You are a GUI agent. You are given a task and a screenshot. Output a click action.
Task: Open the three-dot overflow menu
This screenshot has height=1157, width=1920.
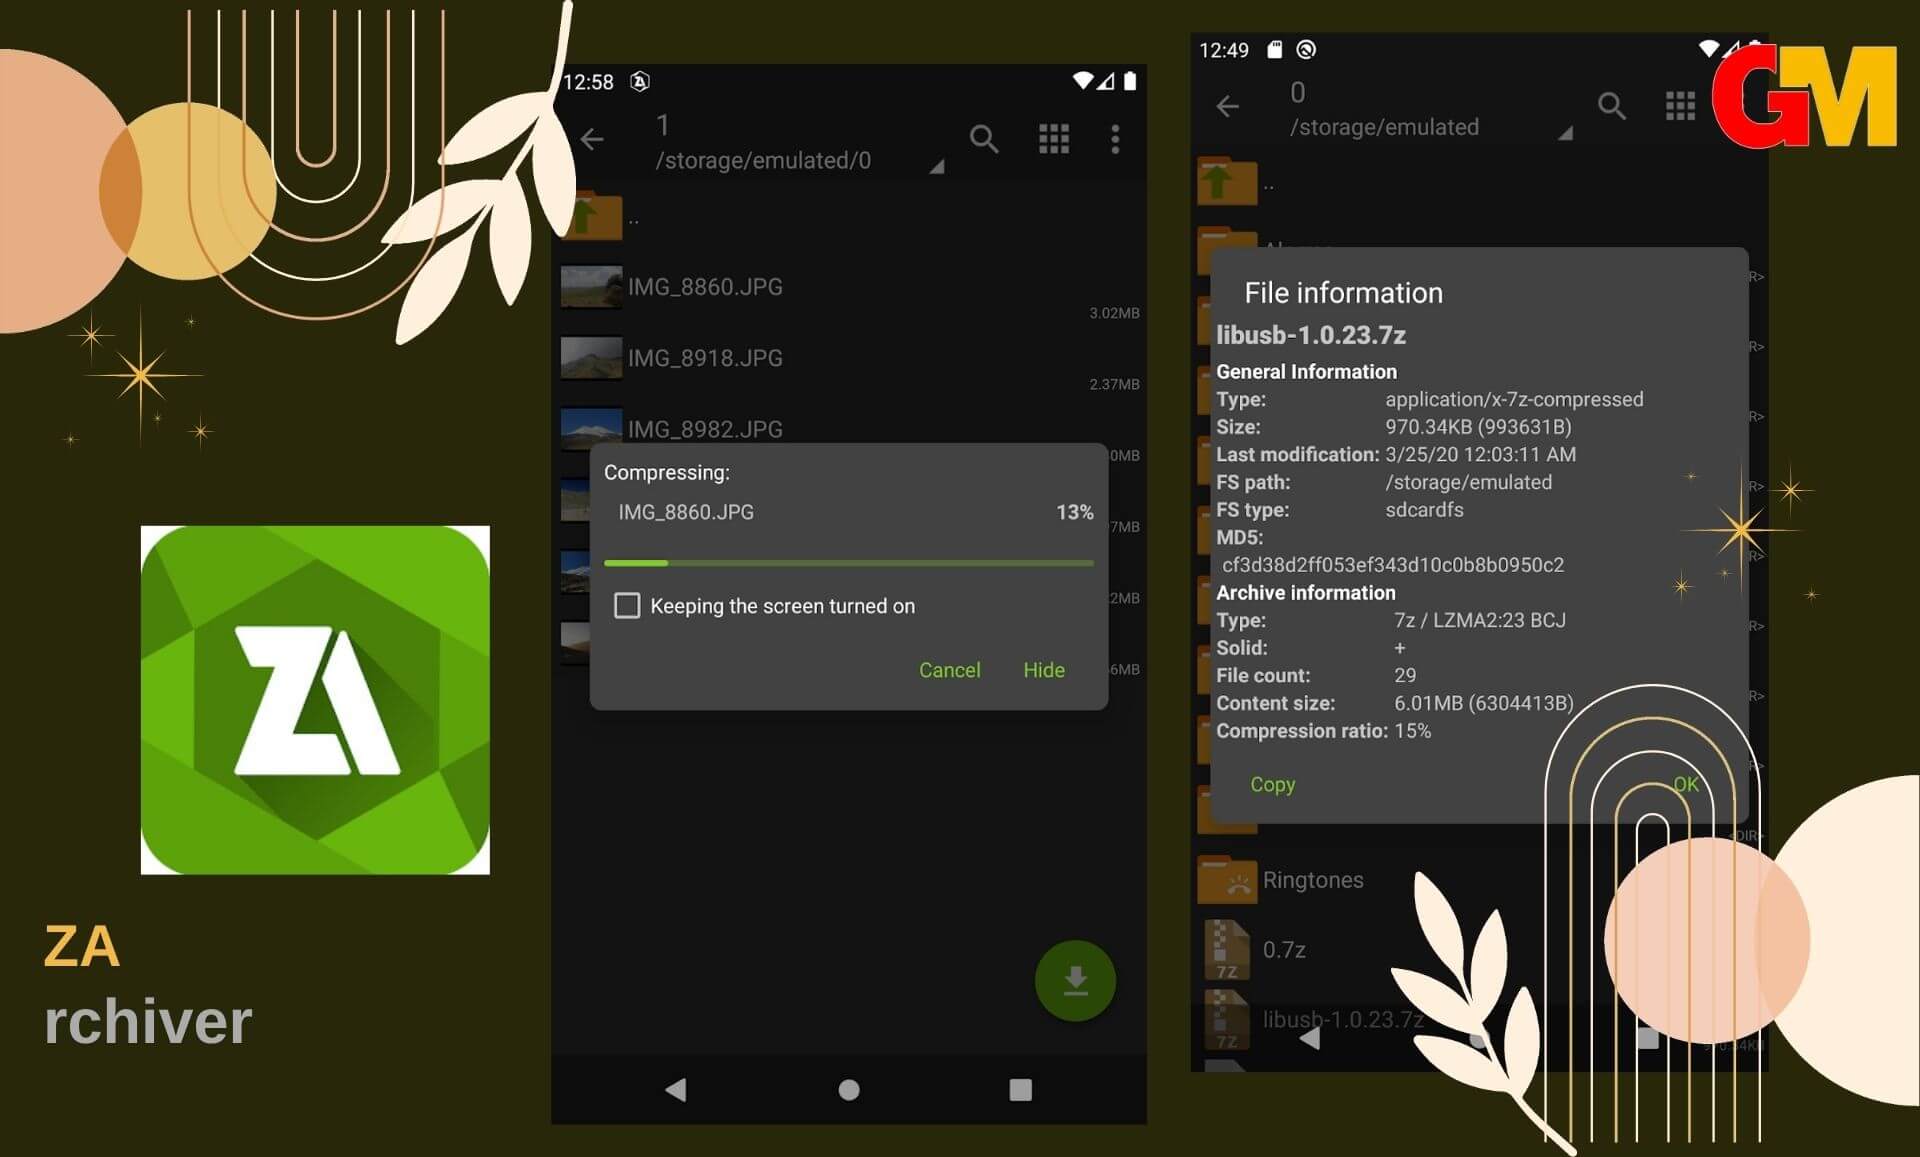1115,139
